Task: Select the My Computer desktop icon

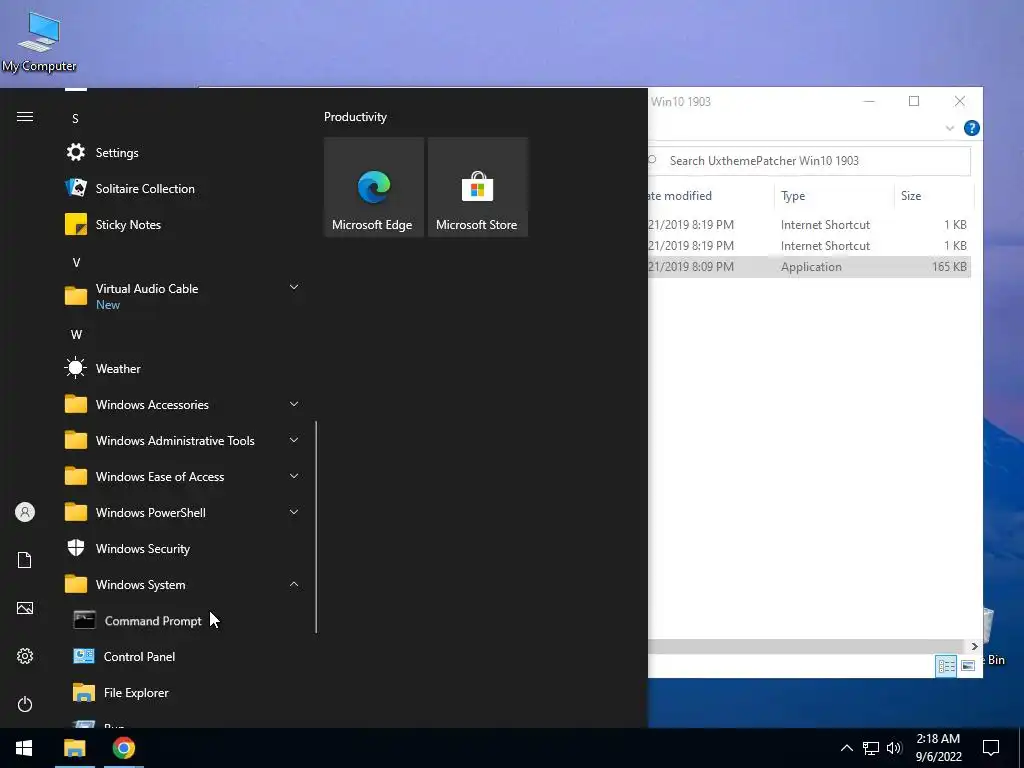Action: coord(39,42)
